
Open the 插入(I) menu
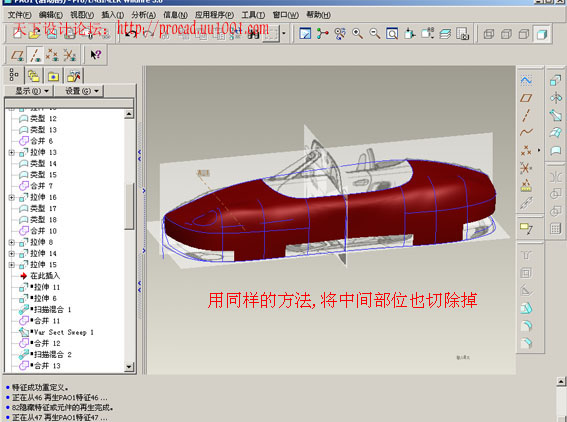[x=112, y=15]
